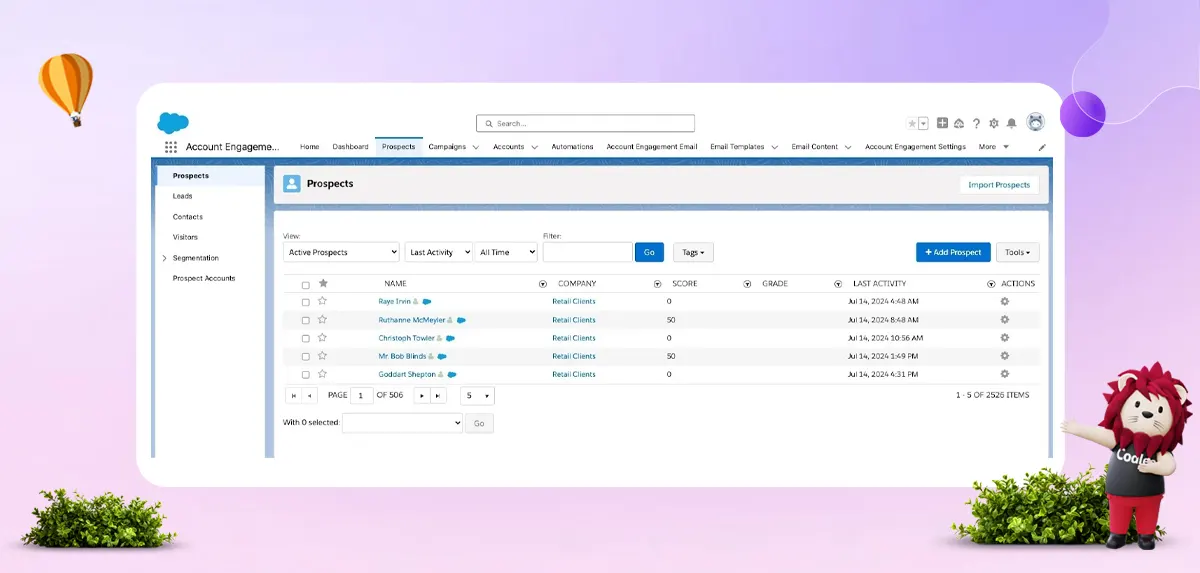
Task: Open the Home tab
Action: (310, 147)
